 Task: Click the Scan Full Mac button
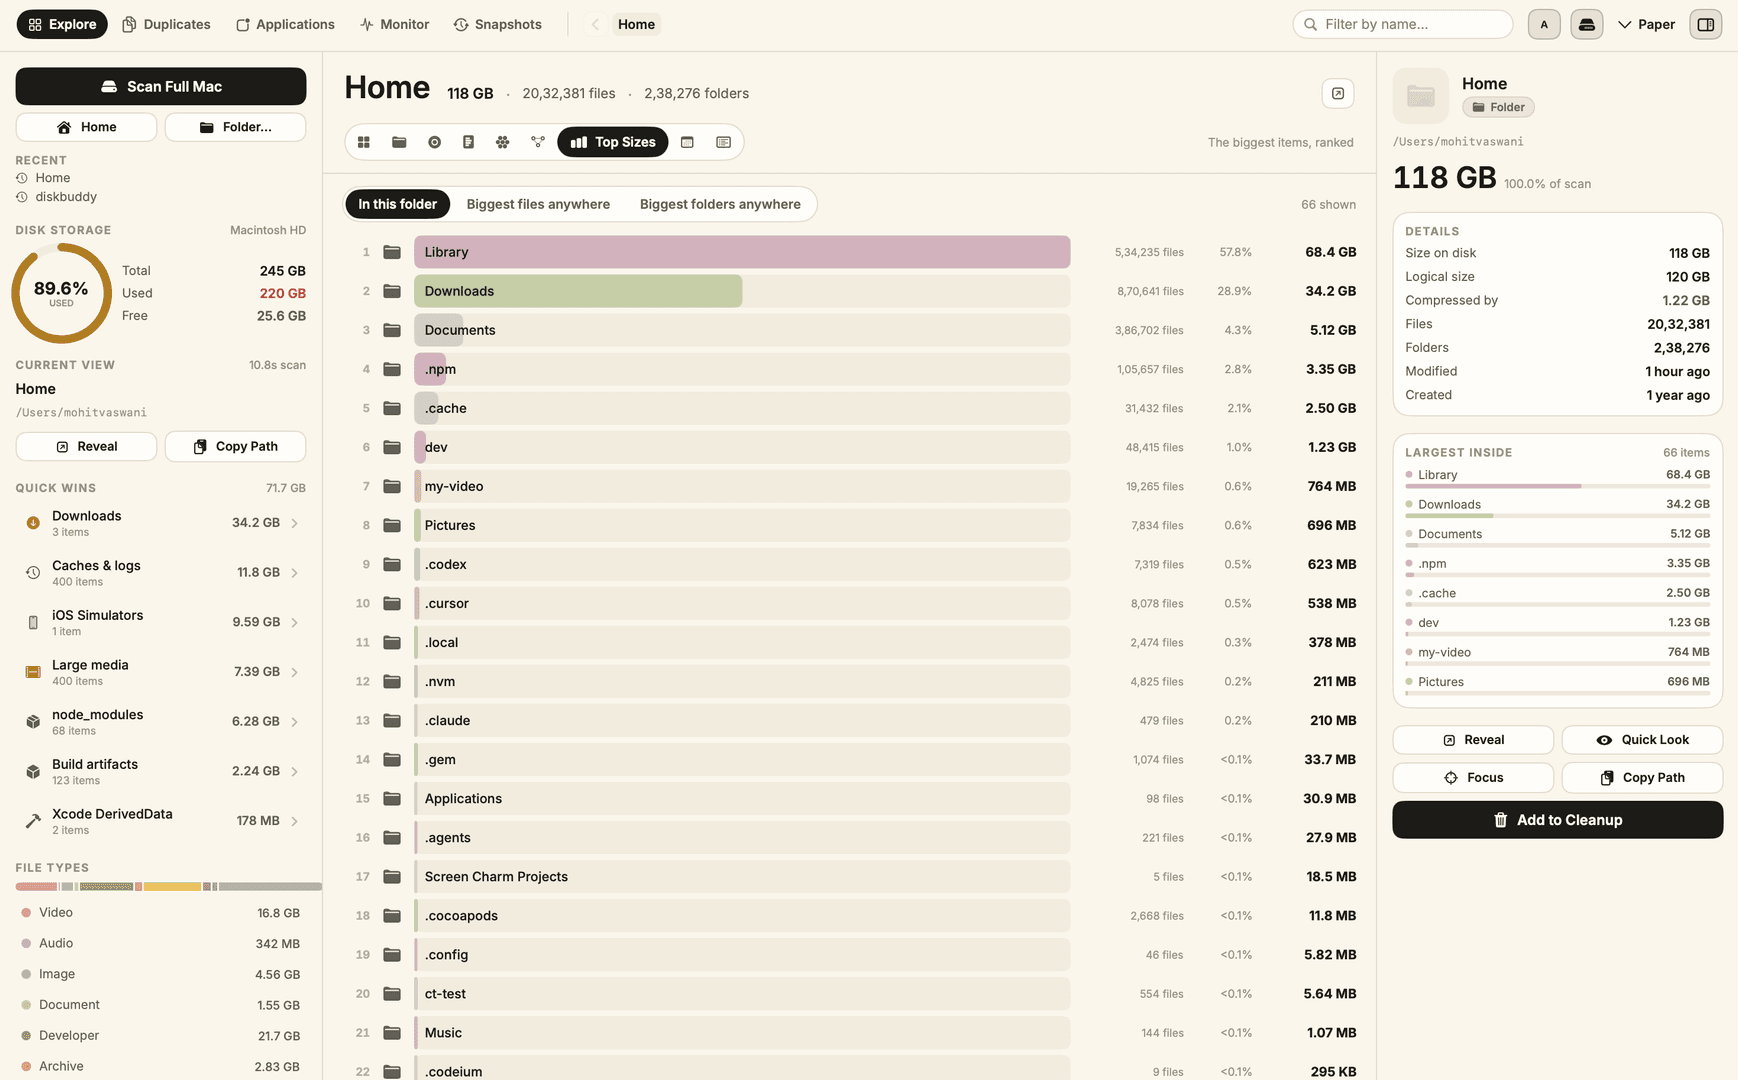(x=161, y=86)
